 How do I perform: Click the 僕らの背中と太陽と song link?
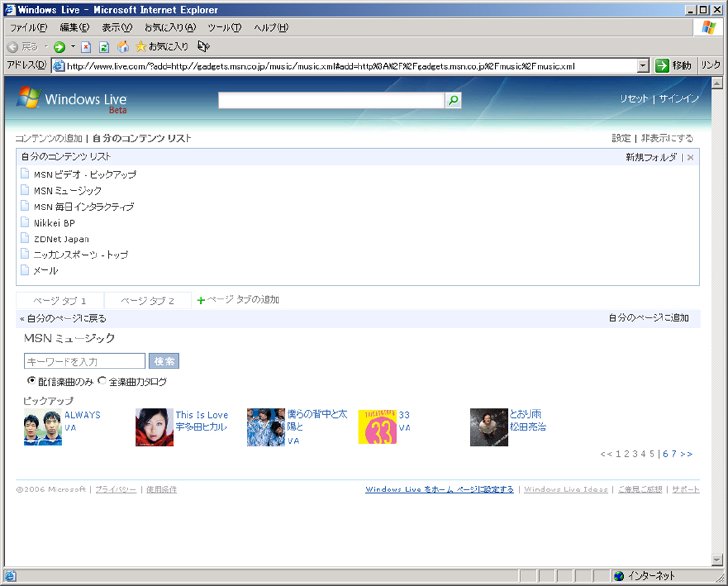(x=317, y=420)
